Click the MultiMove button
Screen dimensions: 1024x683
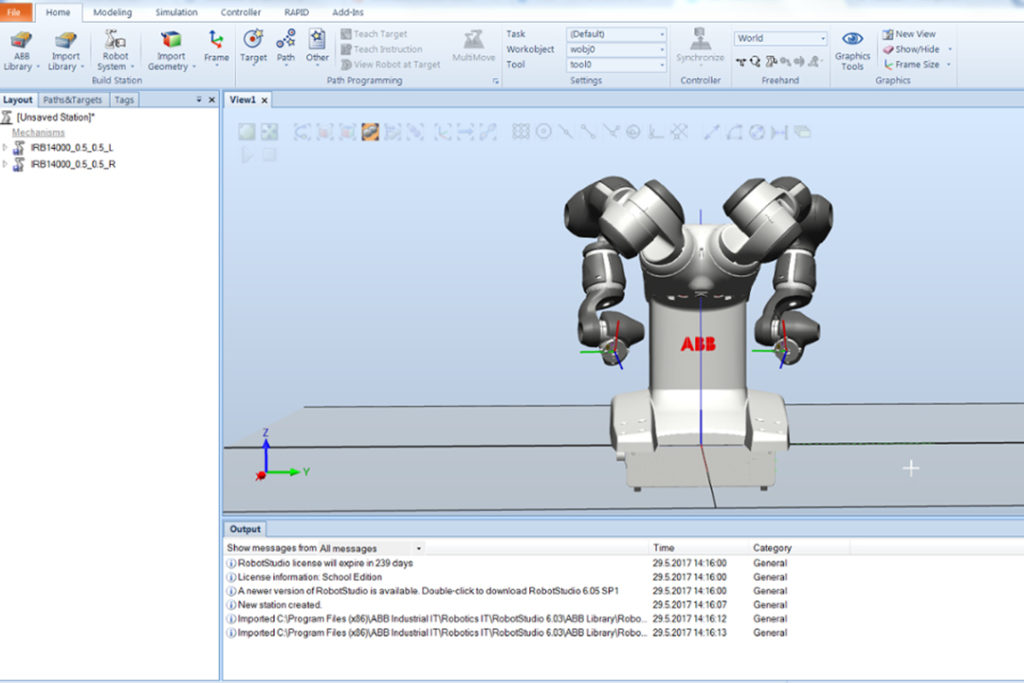pos(473,46)
